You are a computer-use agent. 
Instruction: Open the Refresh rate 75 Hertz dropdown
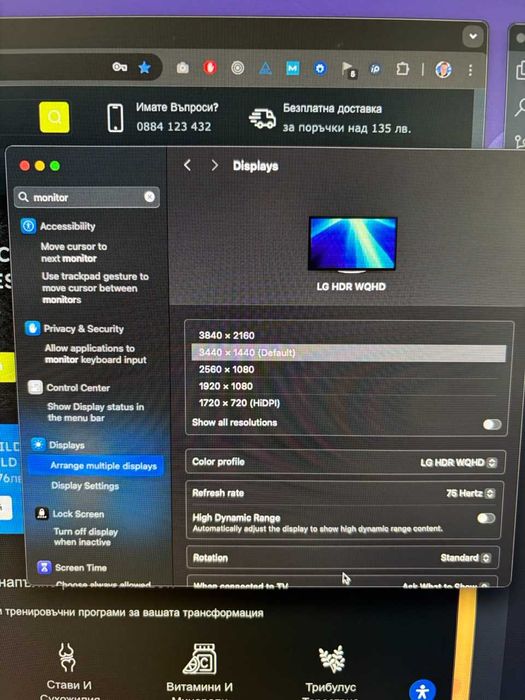click(x=471, y=493)
